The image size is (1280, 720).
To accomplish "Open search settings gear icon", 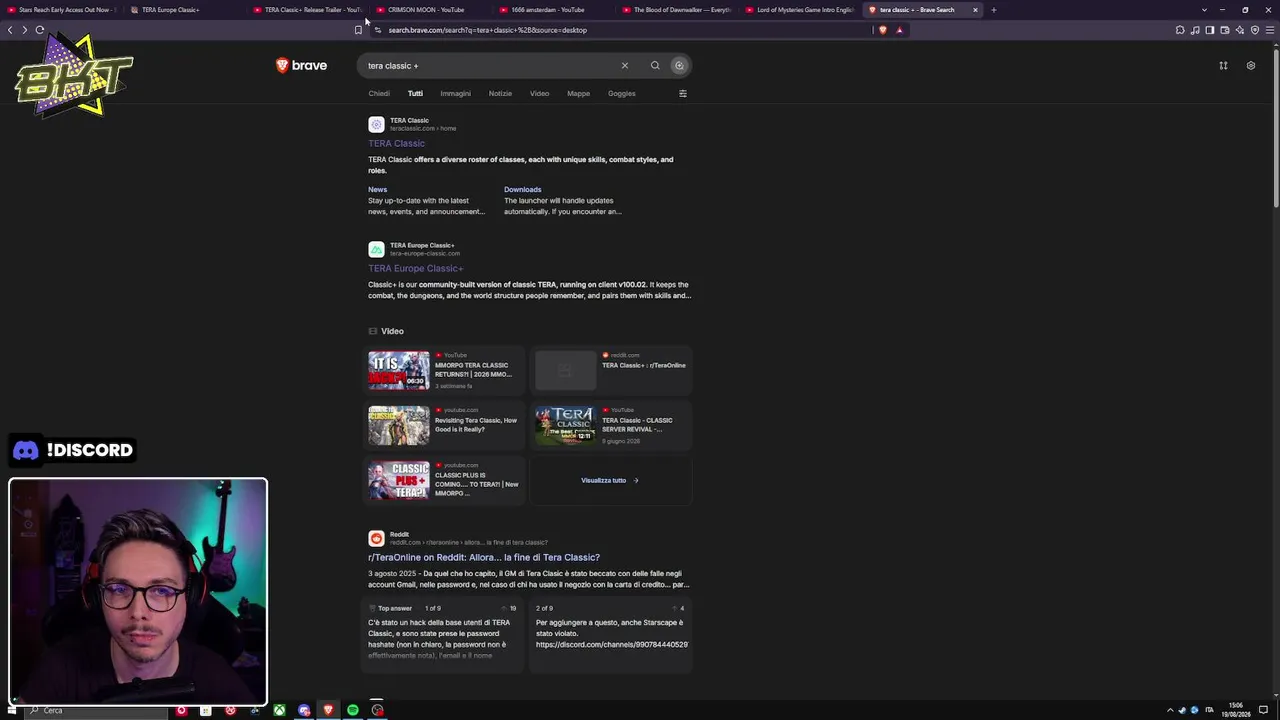I will 1250,66.
